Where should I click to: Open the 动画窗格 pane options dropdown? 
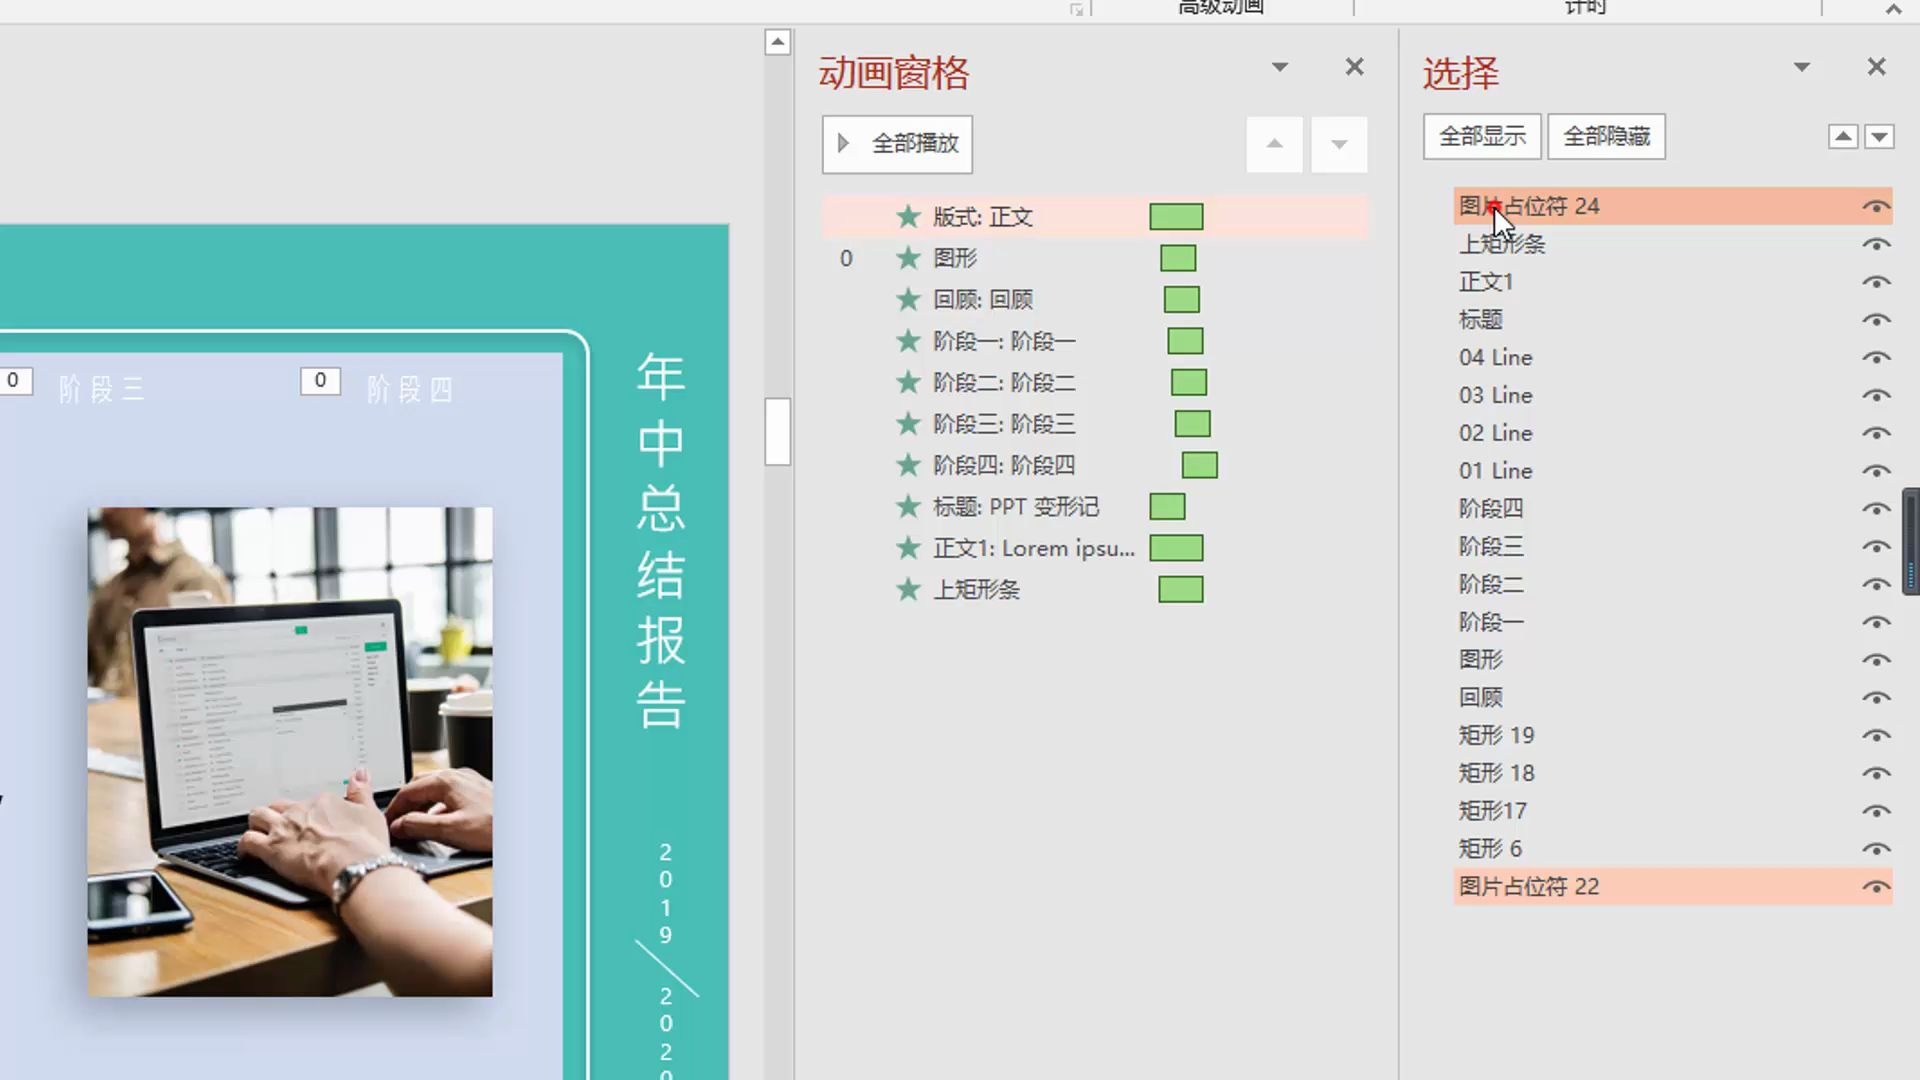(1280, 67)
